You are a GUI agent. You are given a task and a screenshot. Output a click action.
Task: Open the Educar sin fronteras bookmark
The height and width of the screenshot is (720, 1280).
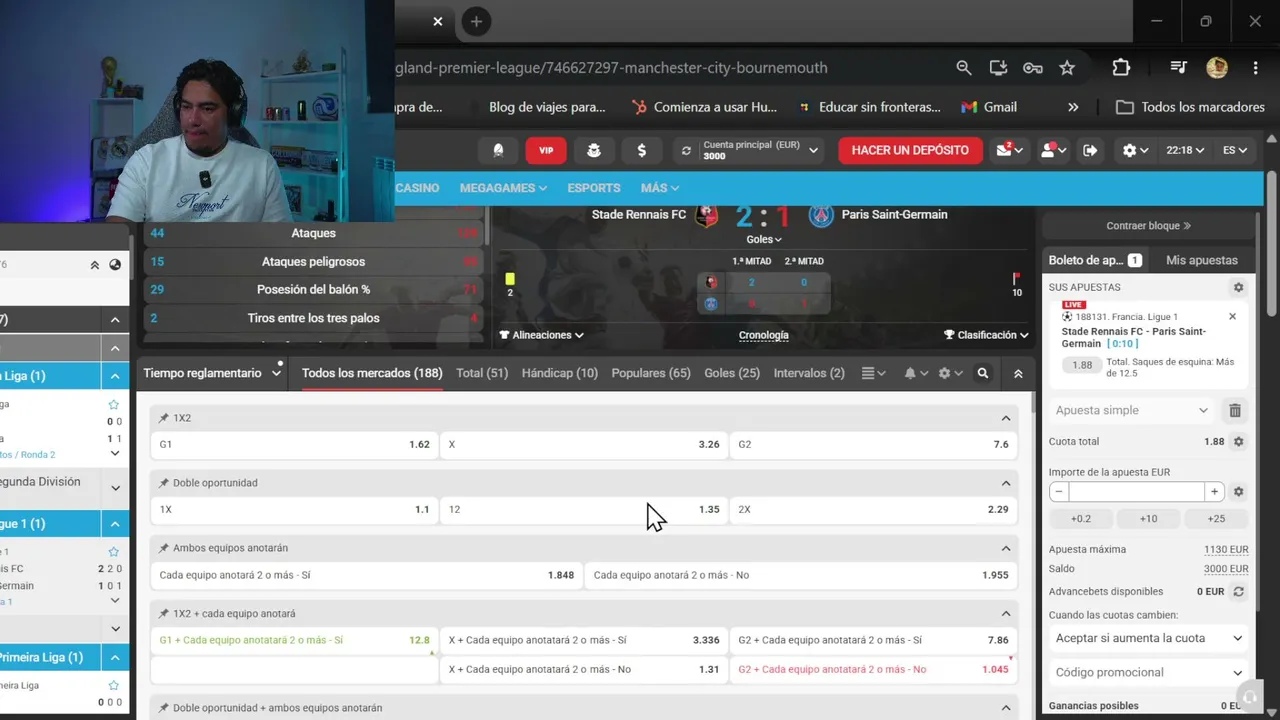(x=868, y=107)
